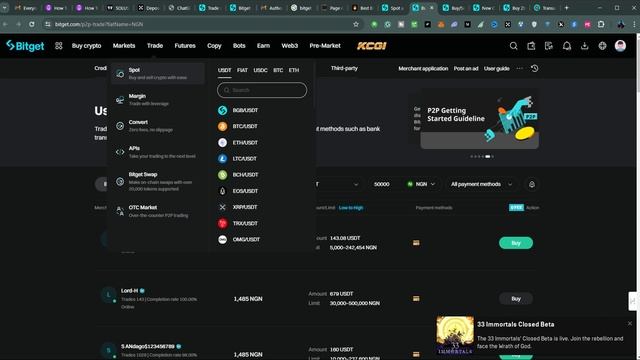
Task: Open the apps grid icon
Action: coord(59,46)
